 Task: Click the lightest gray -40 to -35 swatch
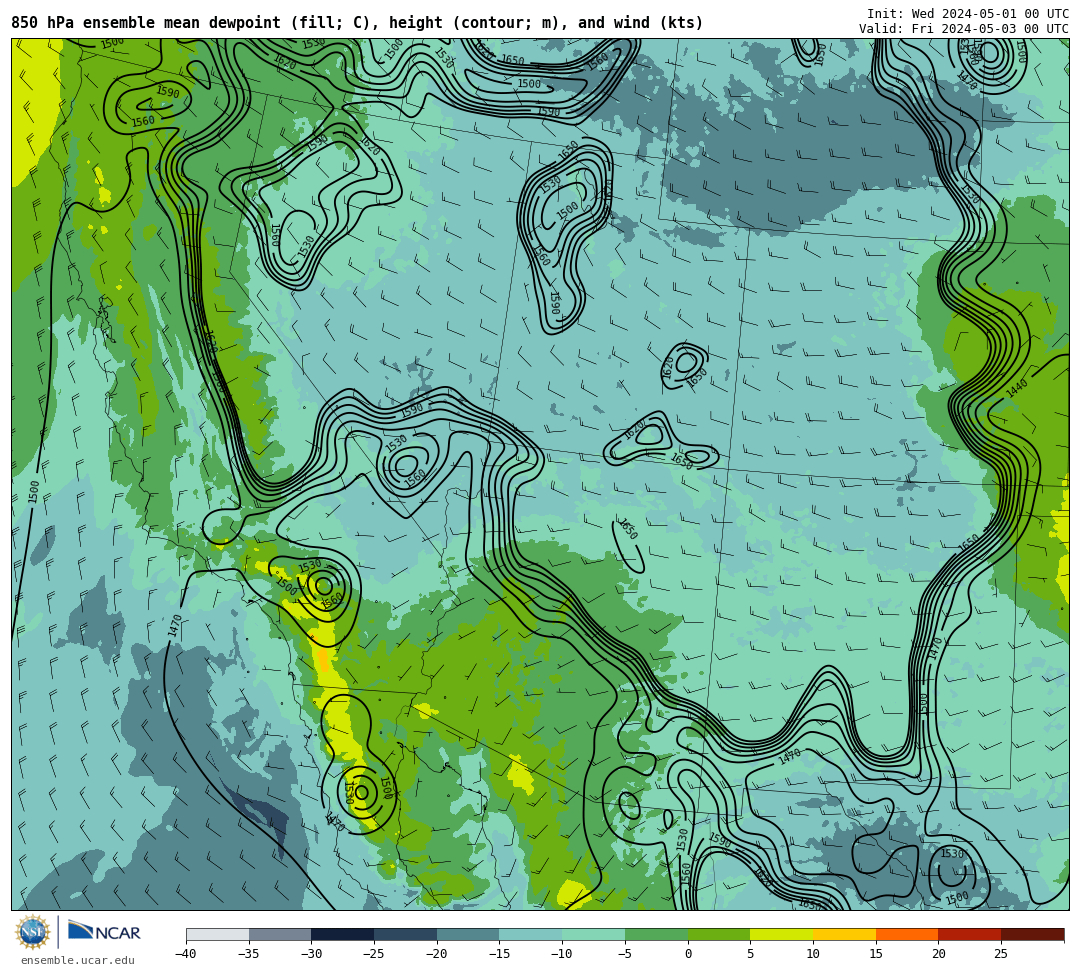218,934
